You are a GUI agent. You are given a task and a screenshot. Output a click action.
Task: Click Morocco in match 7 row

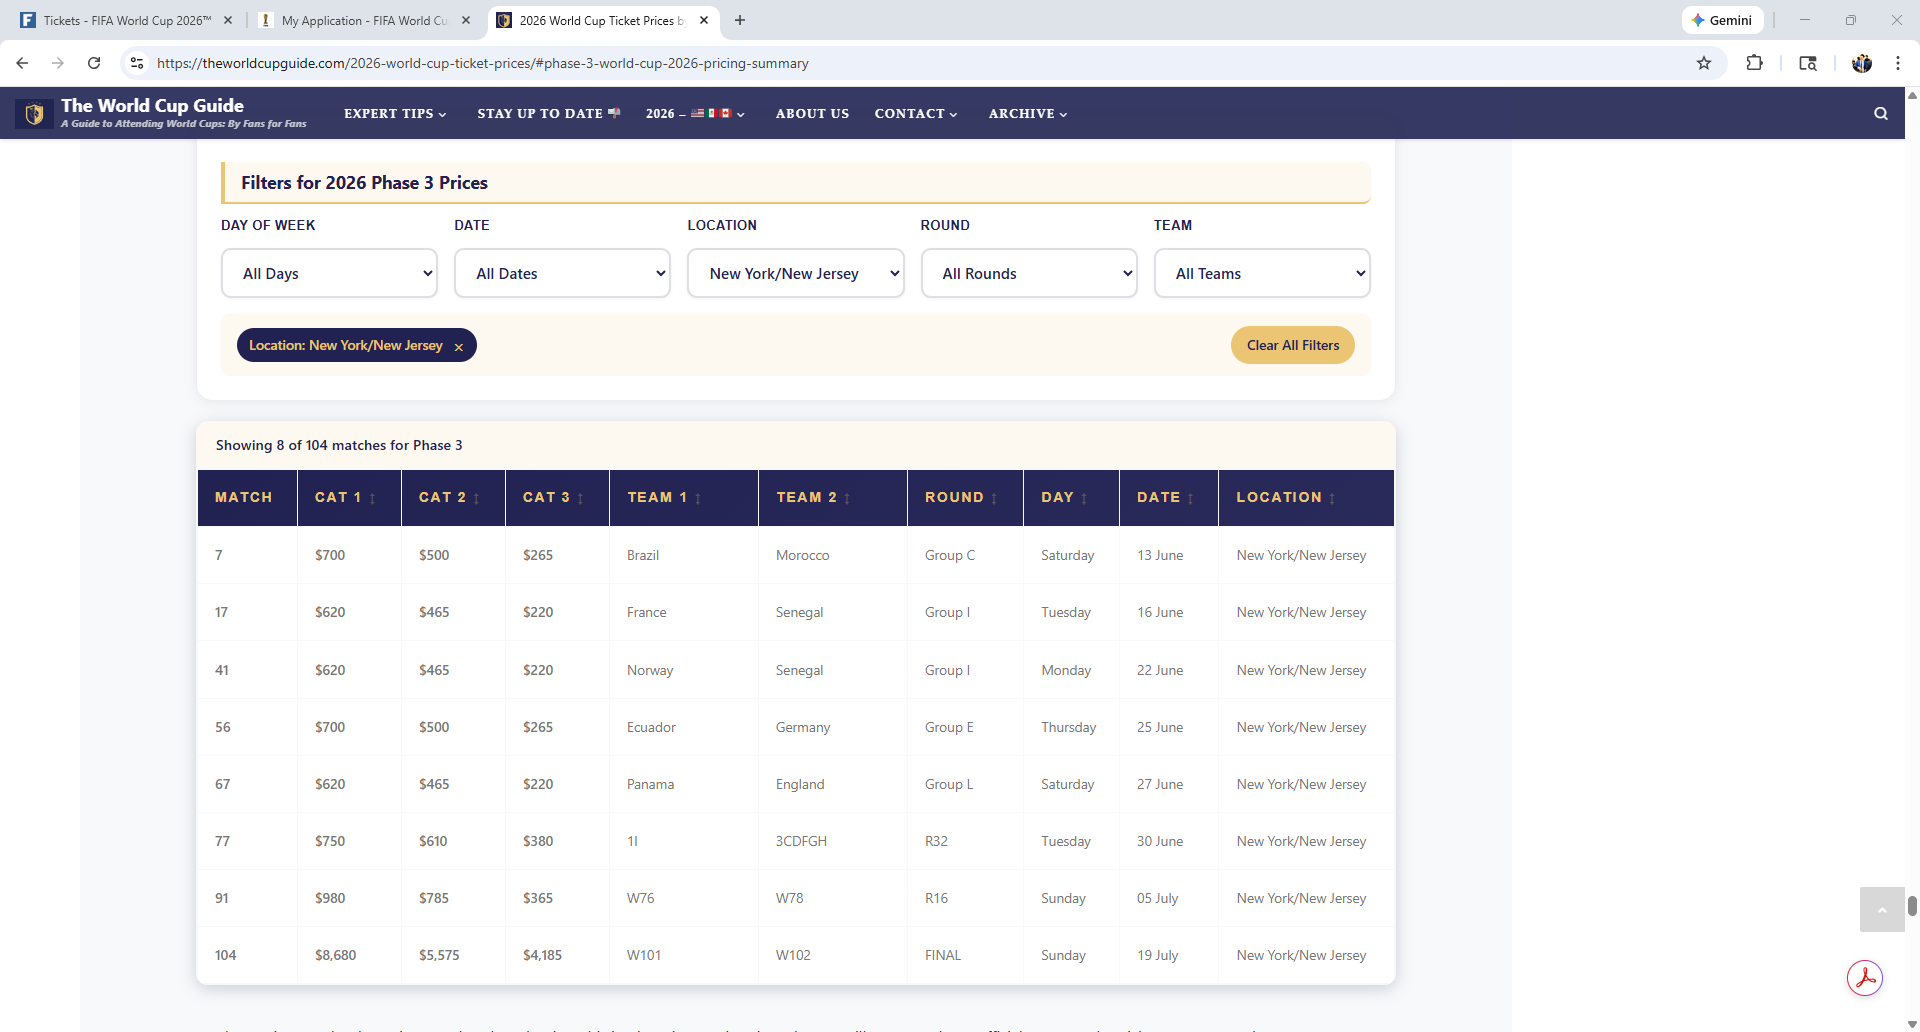802,555
